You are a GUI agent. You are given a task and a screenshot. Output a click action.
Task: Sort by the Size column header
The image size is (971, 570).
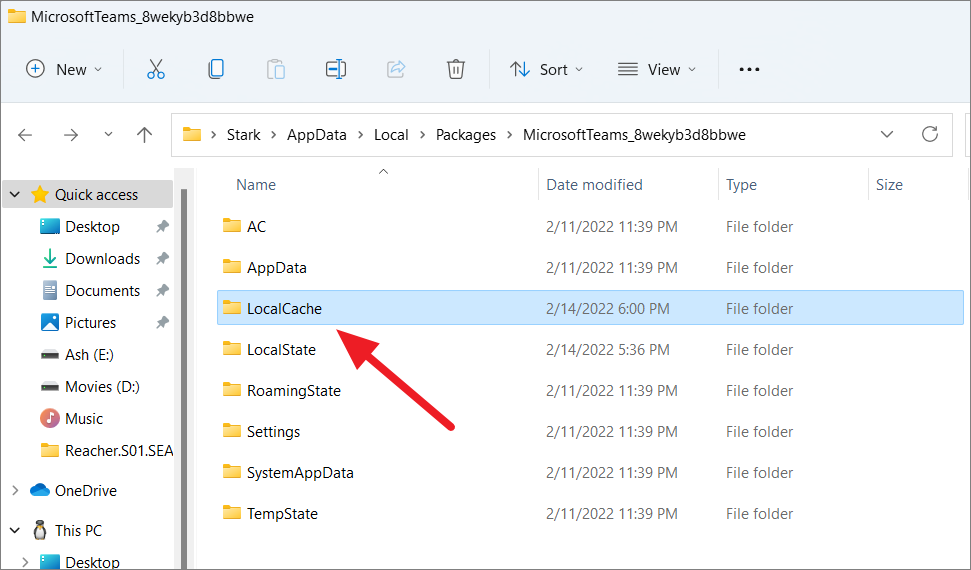(x=889, y=185)
